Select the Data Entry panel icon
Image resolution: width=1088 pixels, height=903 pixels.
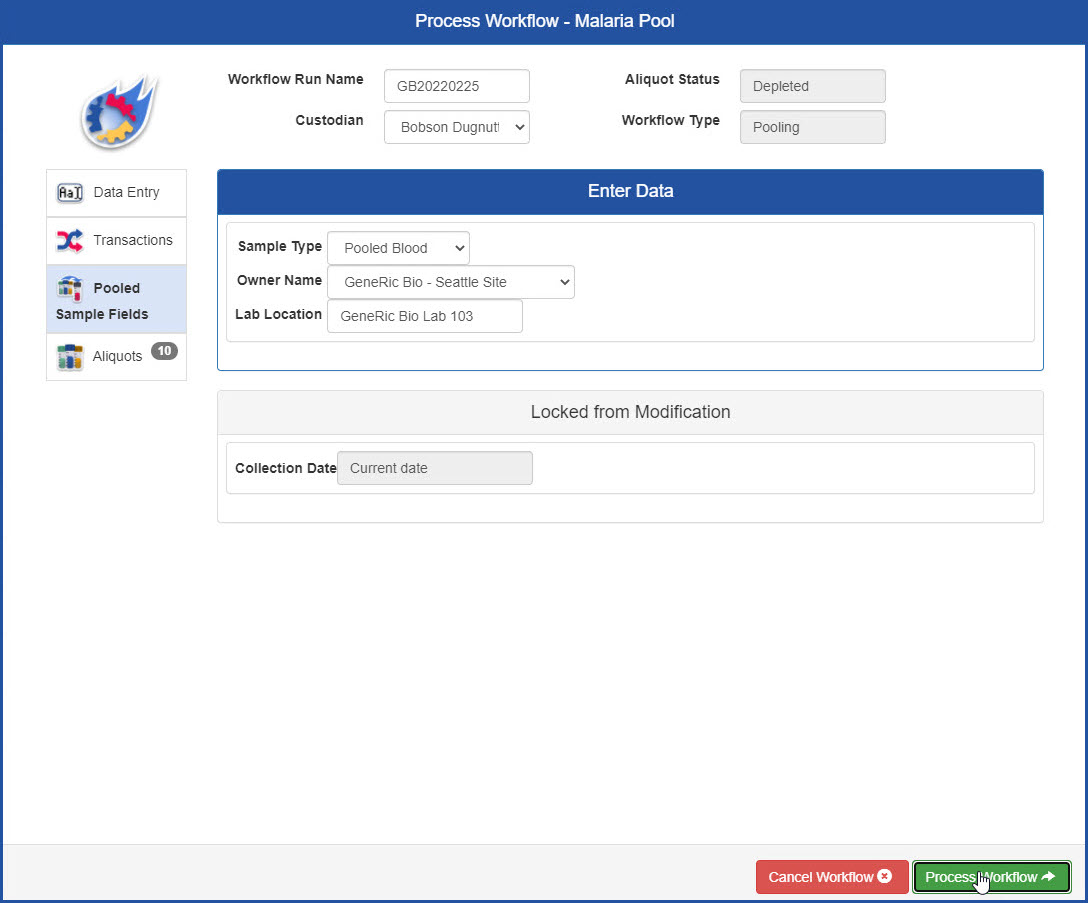(x=70, y=192)
